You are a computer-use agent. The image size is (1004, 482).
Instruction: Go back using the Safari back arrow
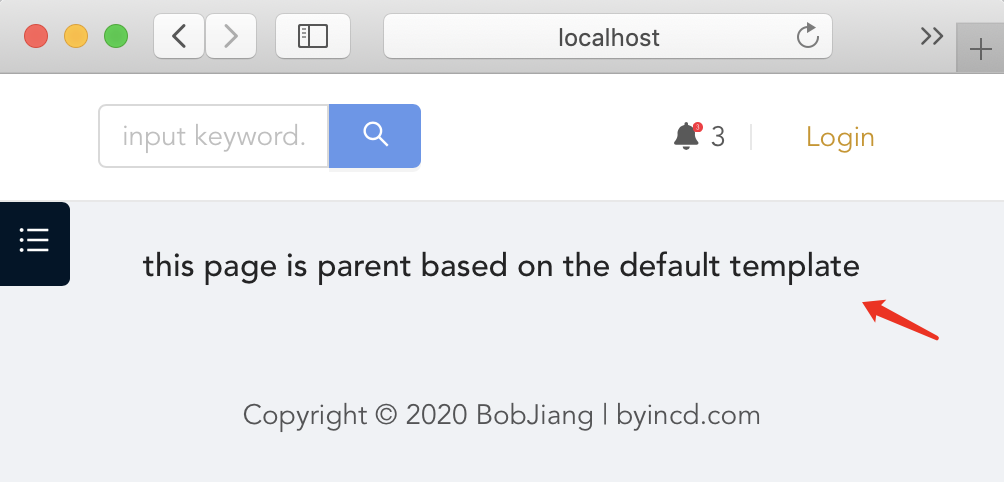click(x=179, y=36)
